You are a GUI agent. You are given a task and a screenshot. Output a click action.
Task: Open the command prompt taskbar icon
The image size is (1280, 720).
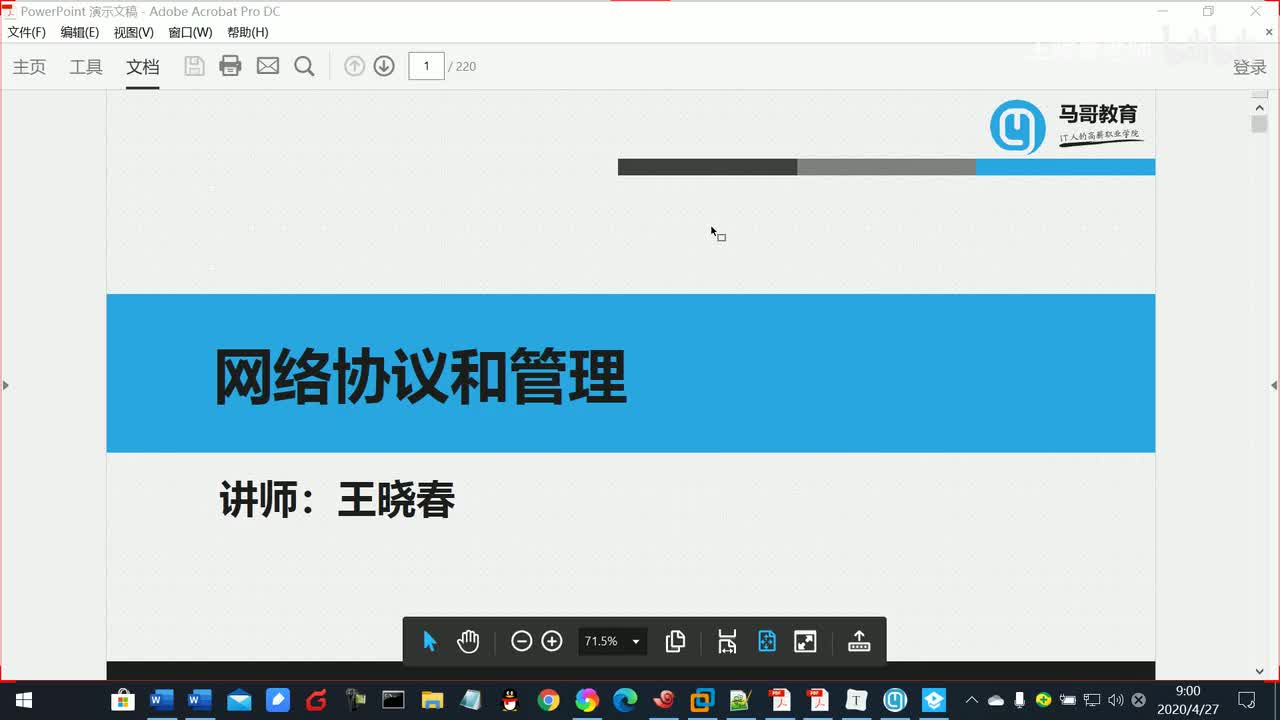pos(394,700)
